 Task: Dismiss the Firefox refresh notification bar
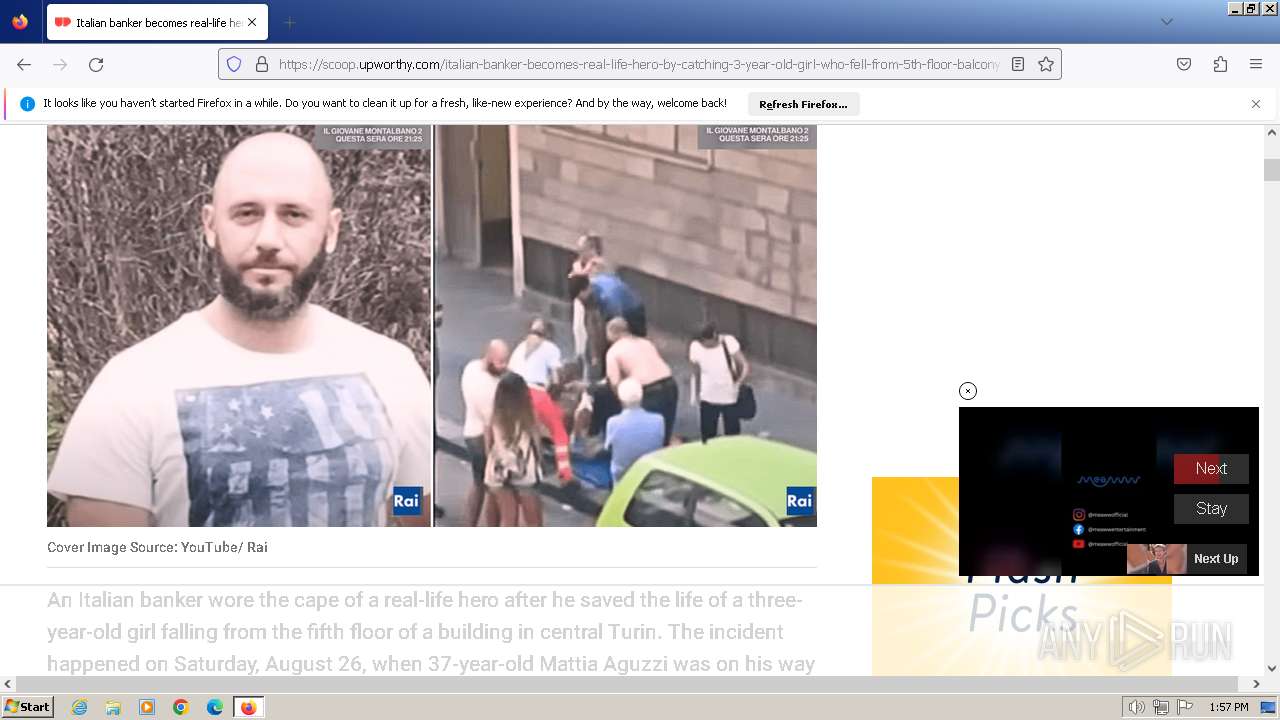1256,104
